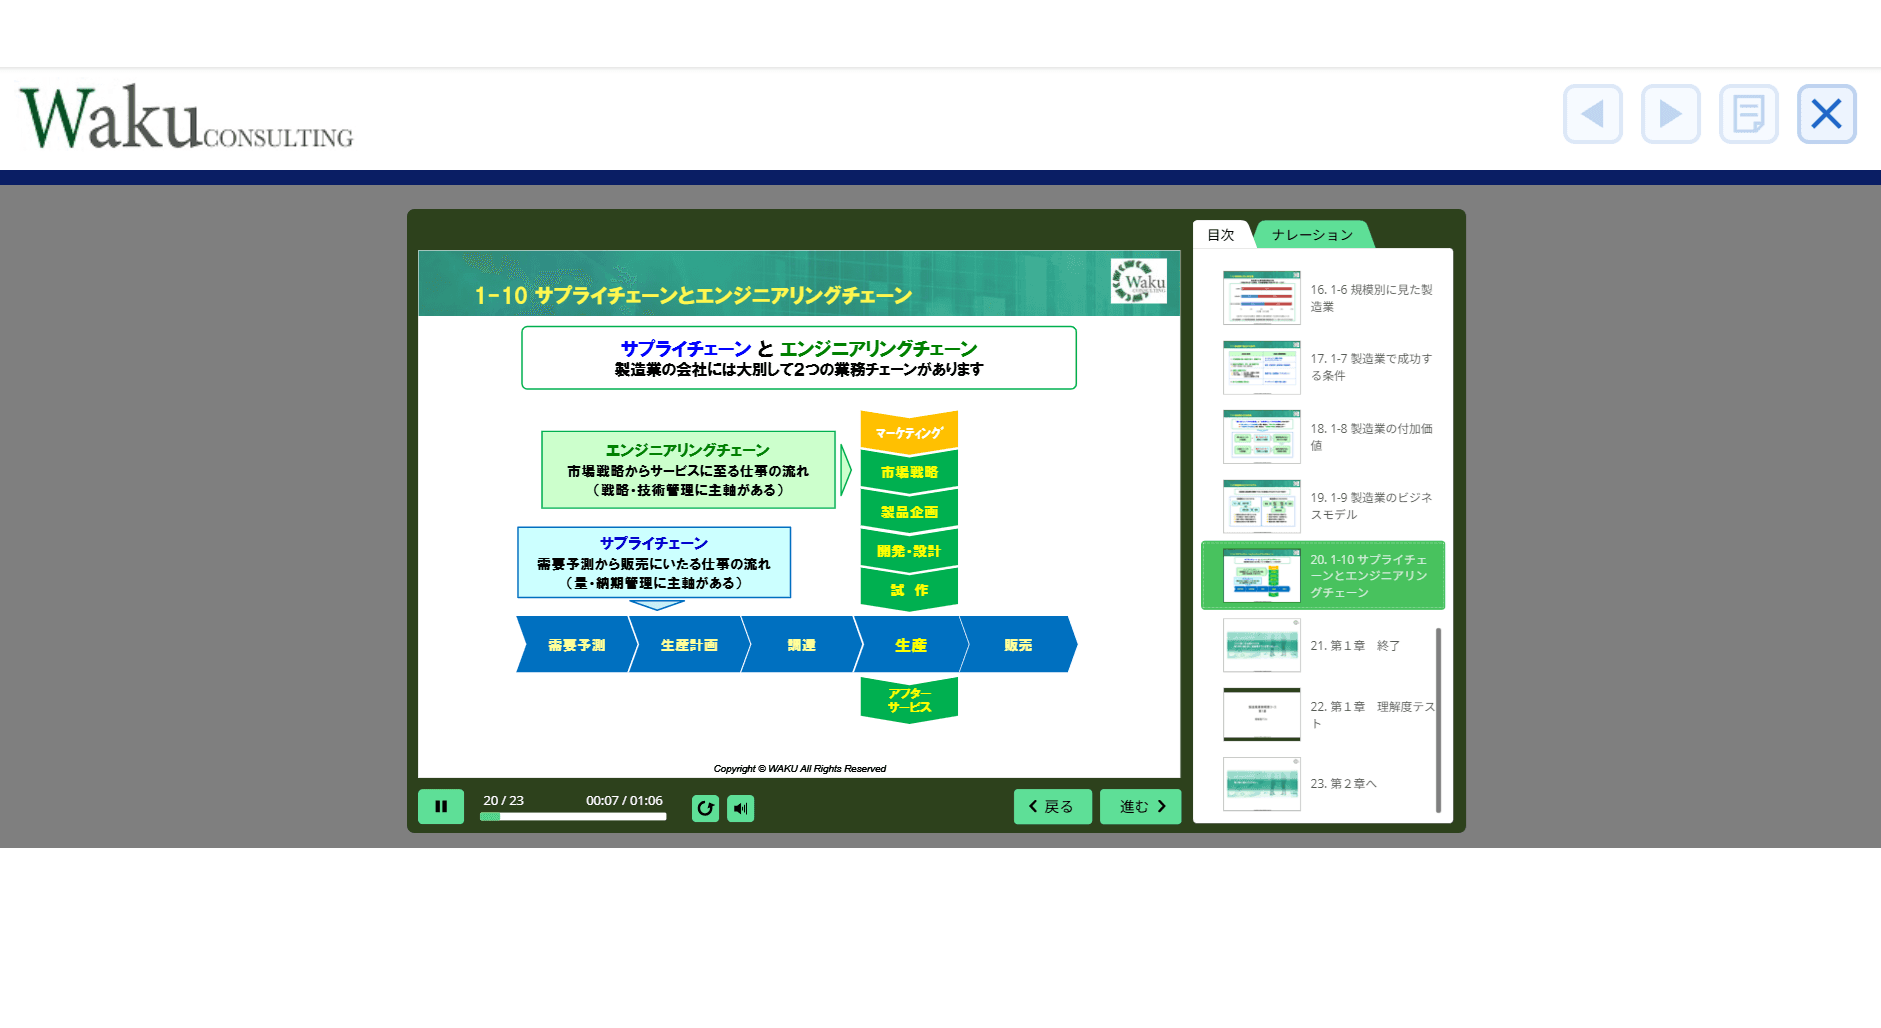The height and width of the screenshot is (1028, 1881).
Task: Click the table of contents scrollbar
Action: [x=1438, y=720]
